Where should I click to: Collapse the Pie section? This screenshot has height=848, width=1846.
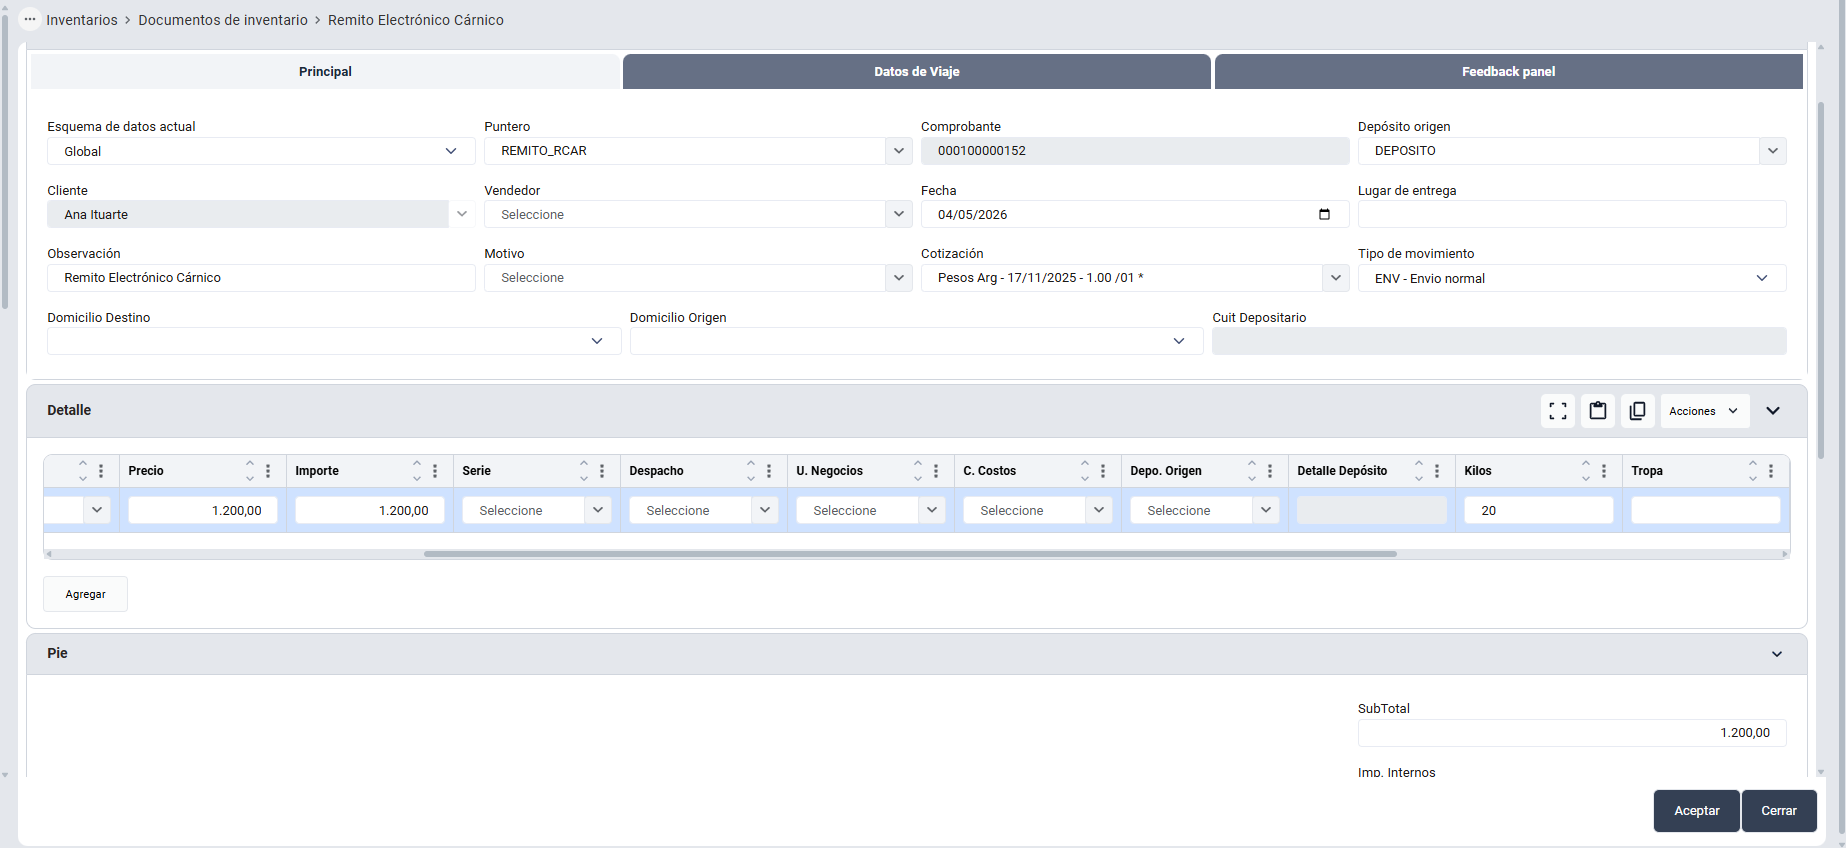coord(1777,654)
